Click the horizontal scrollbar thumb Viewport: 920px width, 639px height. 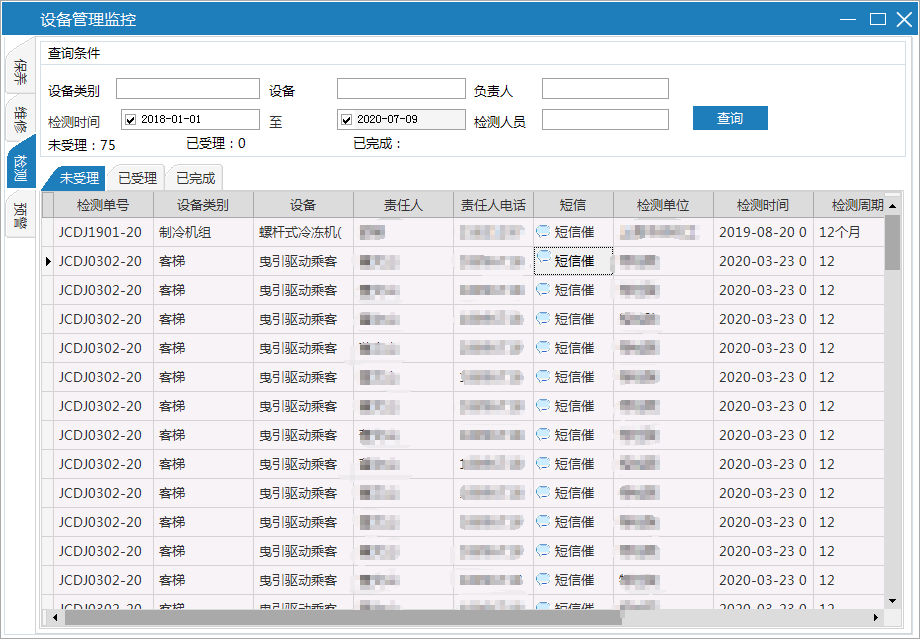(343, 617)
